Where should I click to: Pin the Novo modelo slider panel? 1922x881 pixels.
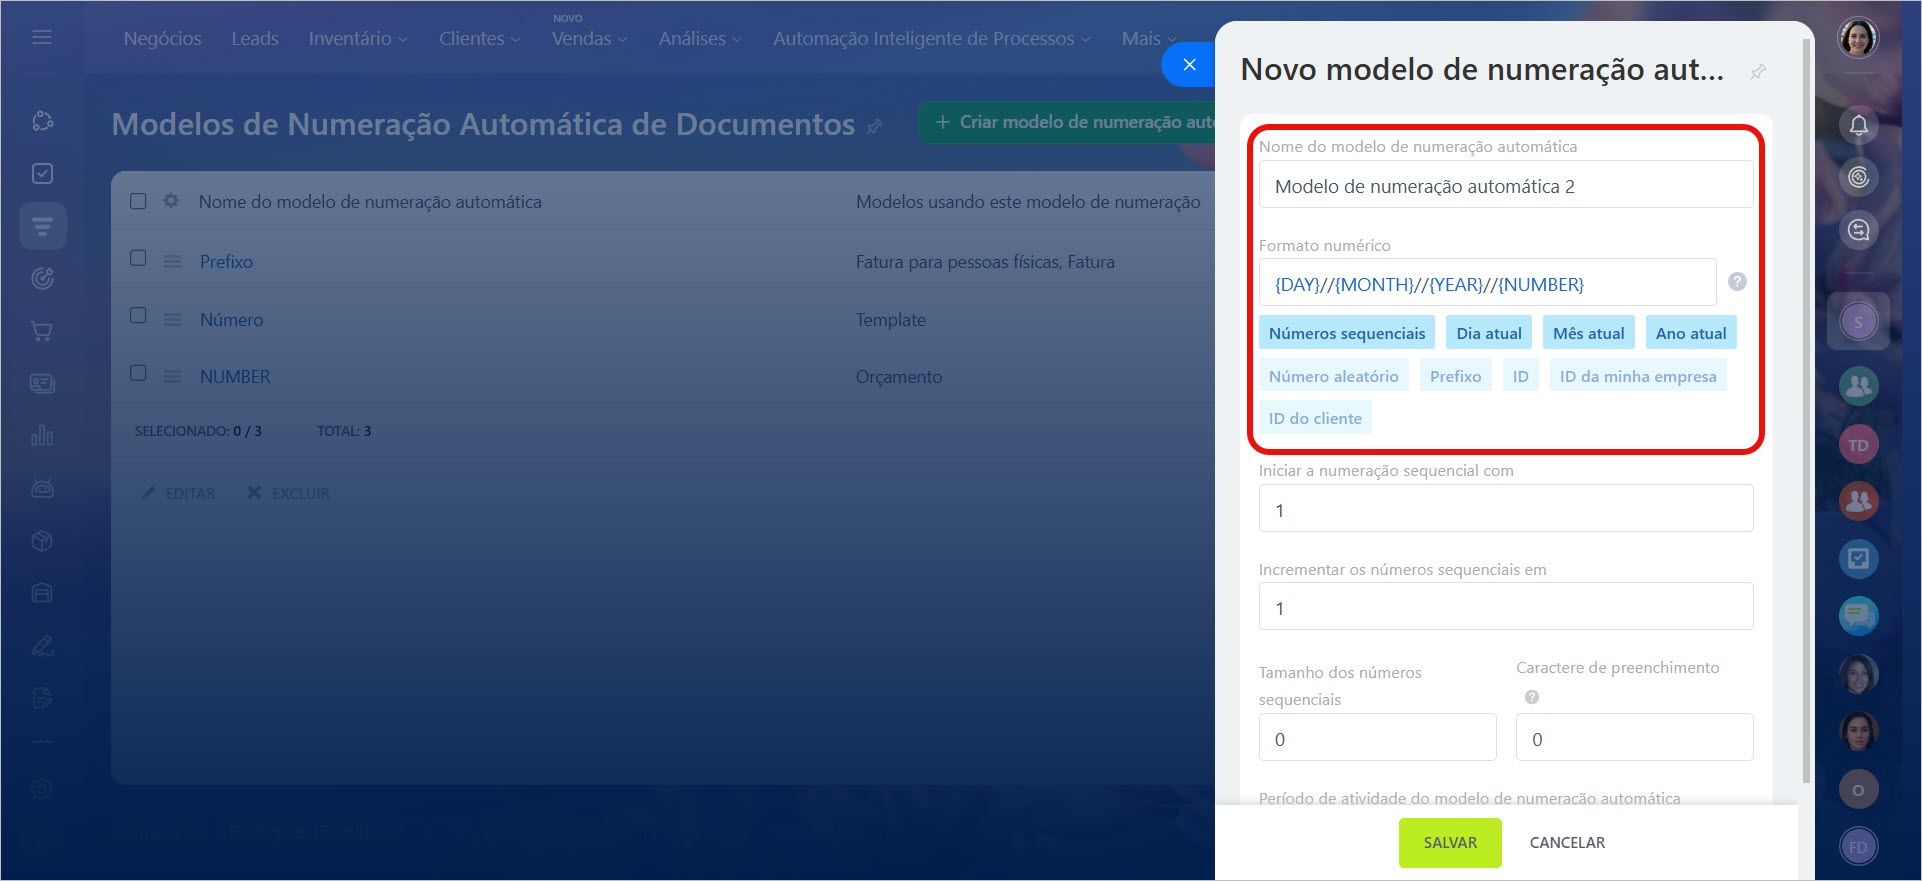(x=1758, y=71)
